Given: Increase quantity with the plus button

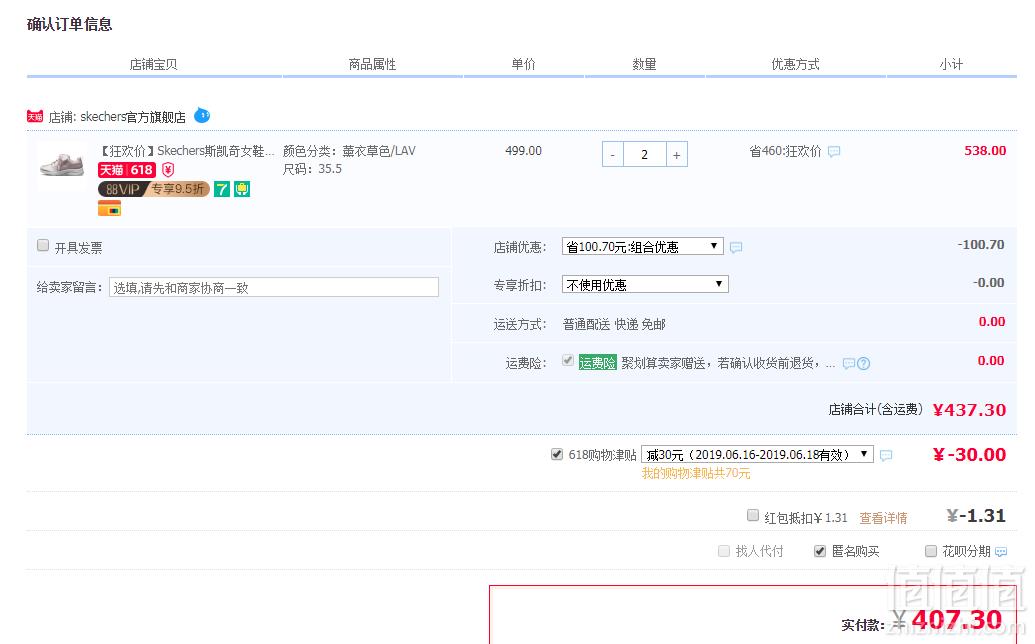Looking at the screenshot, I should [677, 155].
